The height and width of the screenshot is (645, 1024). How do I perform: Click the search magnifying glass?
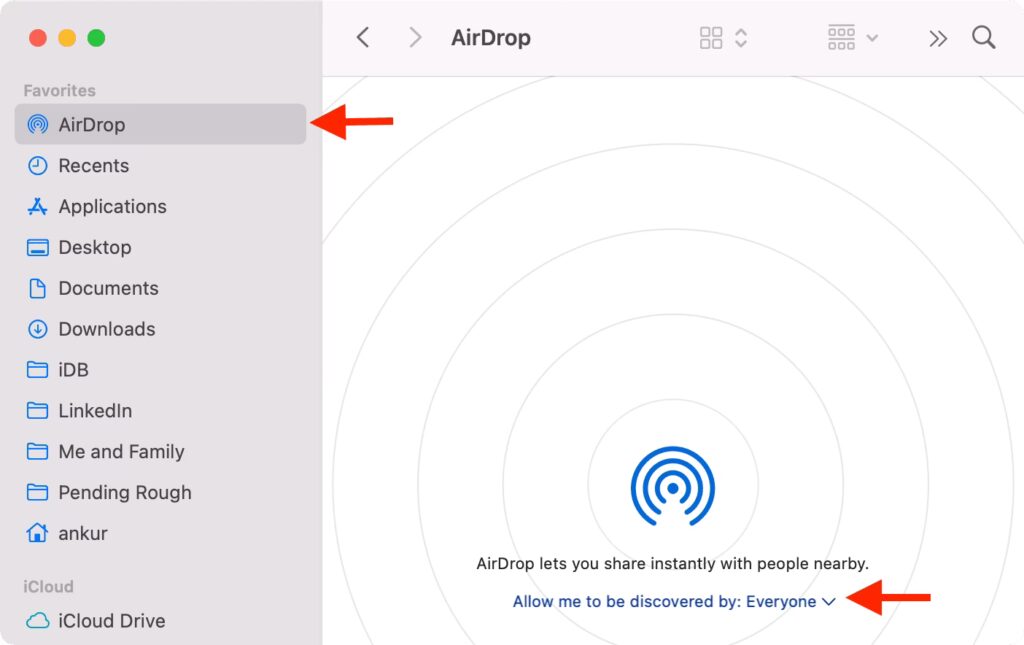[x=984, y=38]
